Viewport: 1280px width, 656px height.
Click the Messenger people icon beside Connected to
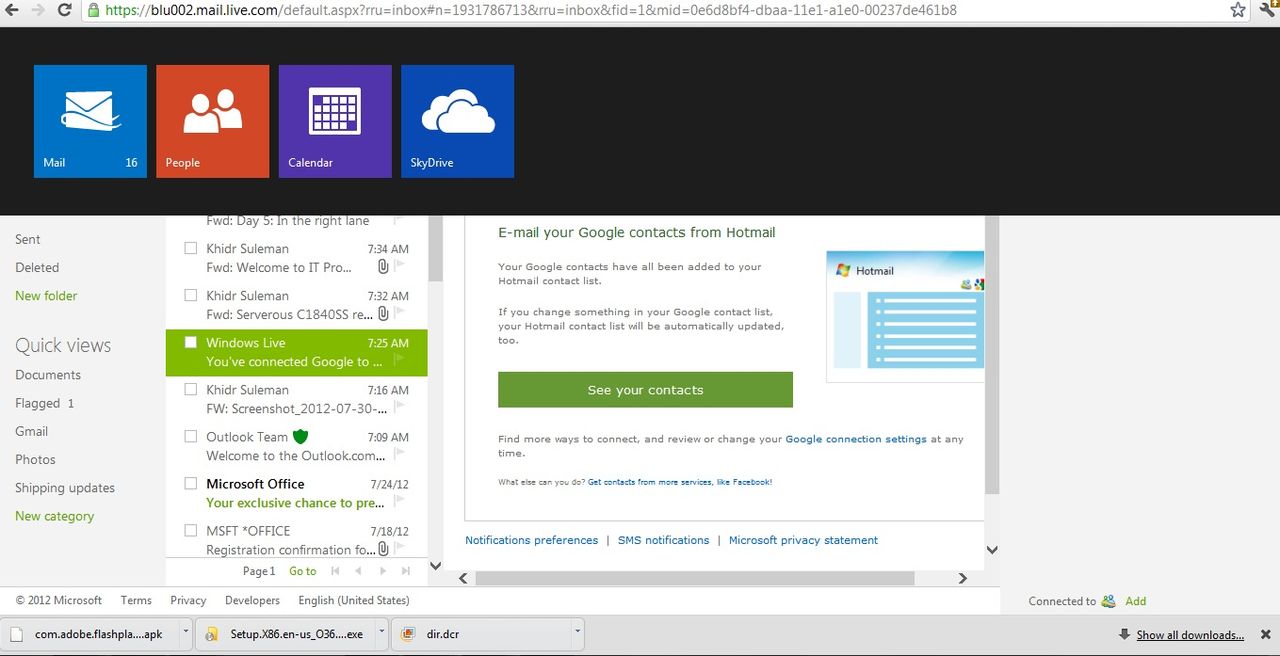click(1108, 601)
